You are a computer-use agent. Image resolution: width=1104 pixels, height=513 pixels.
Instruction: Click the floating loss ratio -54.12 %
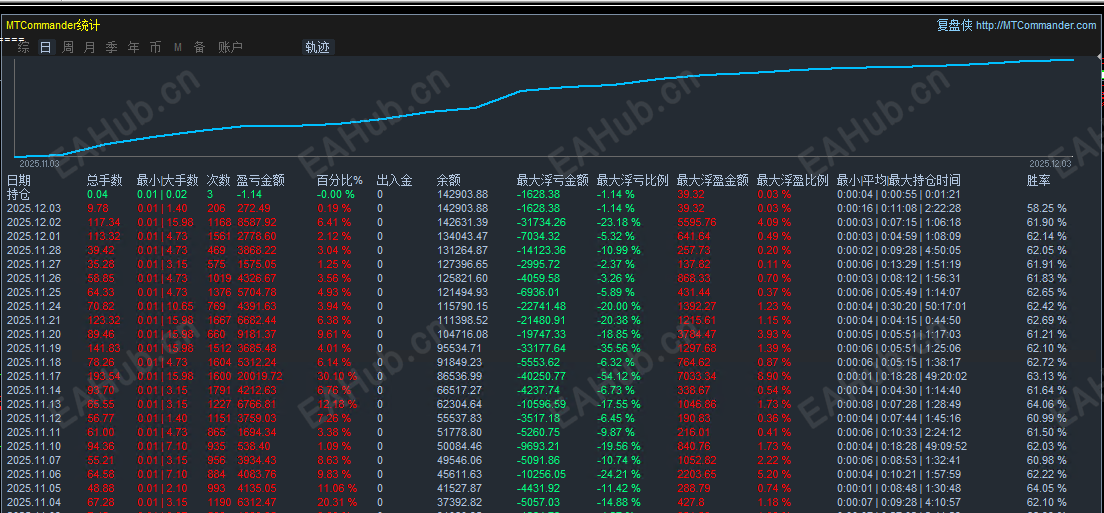[x=619, y=376]
